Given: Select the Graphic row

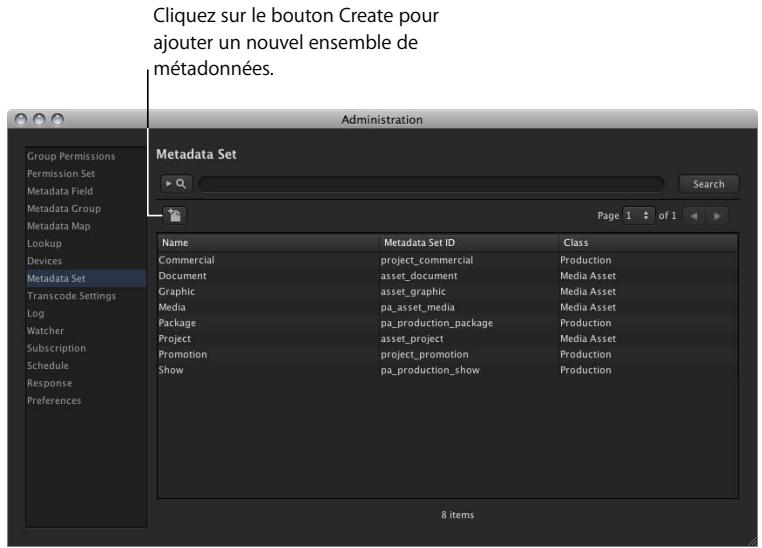Looking at the screenshot, I should (448, 291).
